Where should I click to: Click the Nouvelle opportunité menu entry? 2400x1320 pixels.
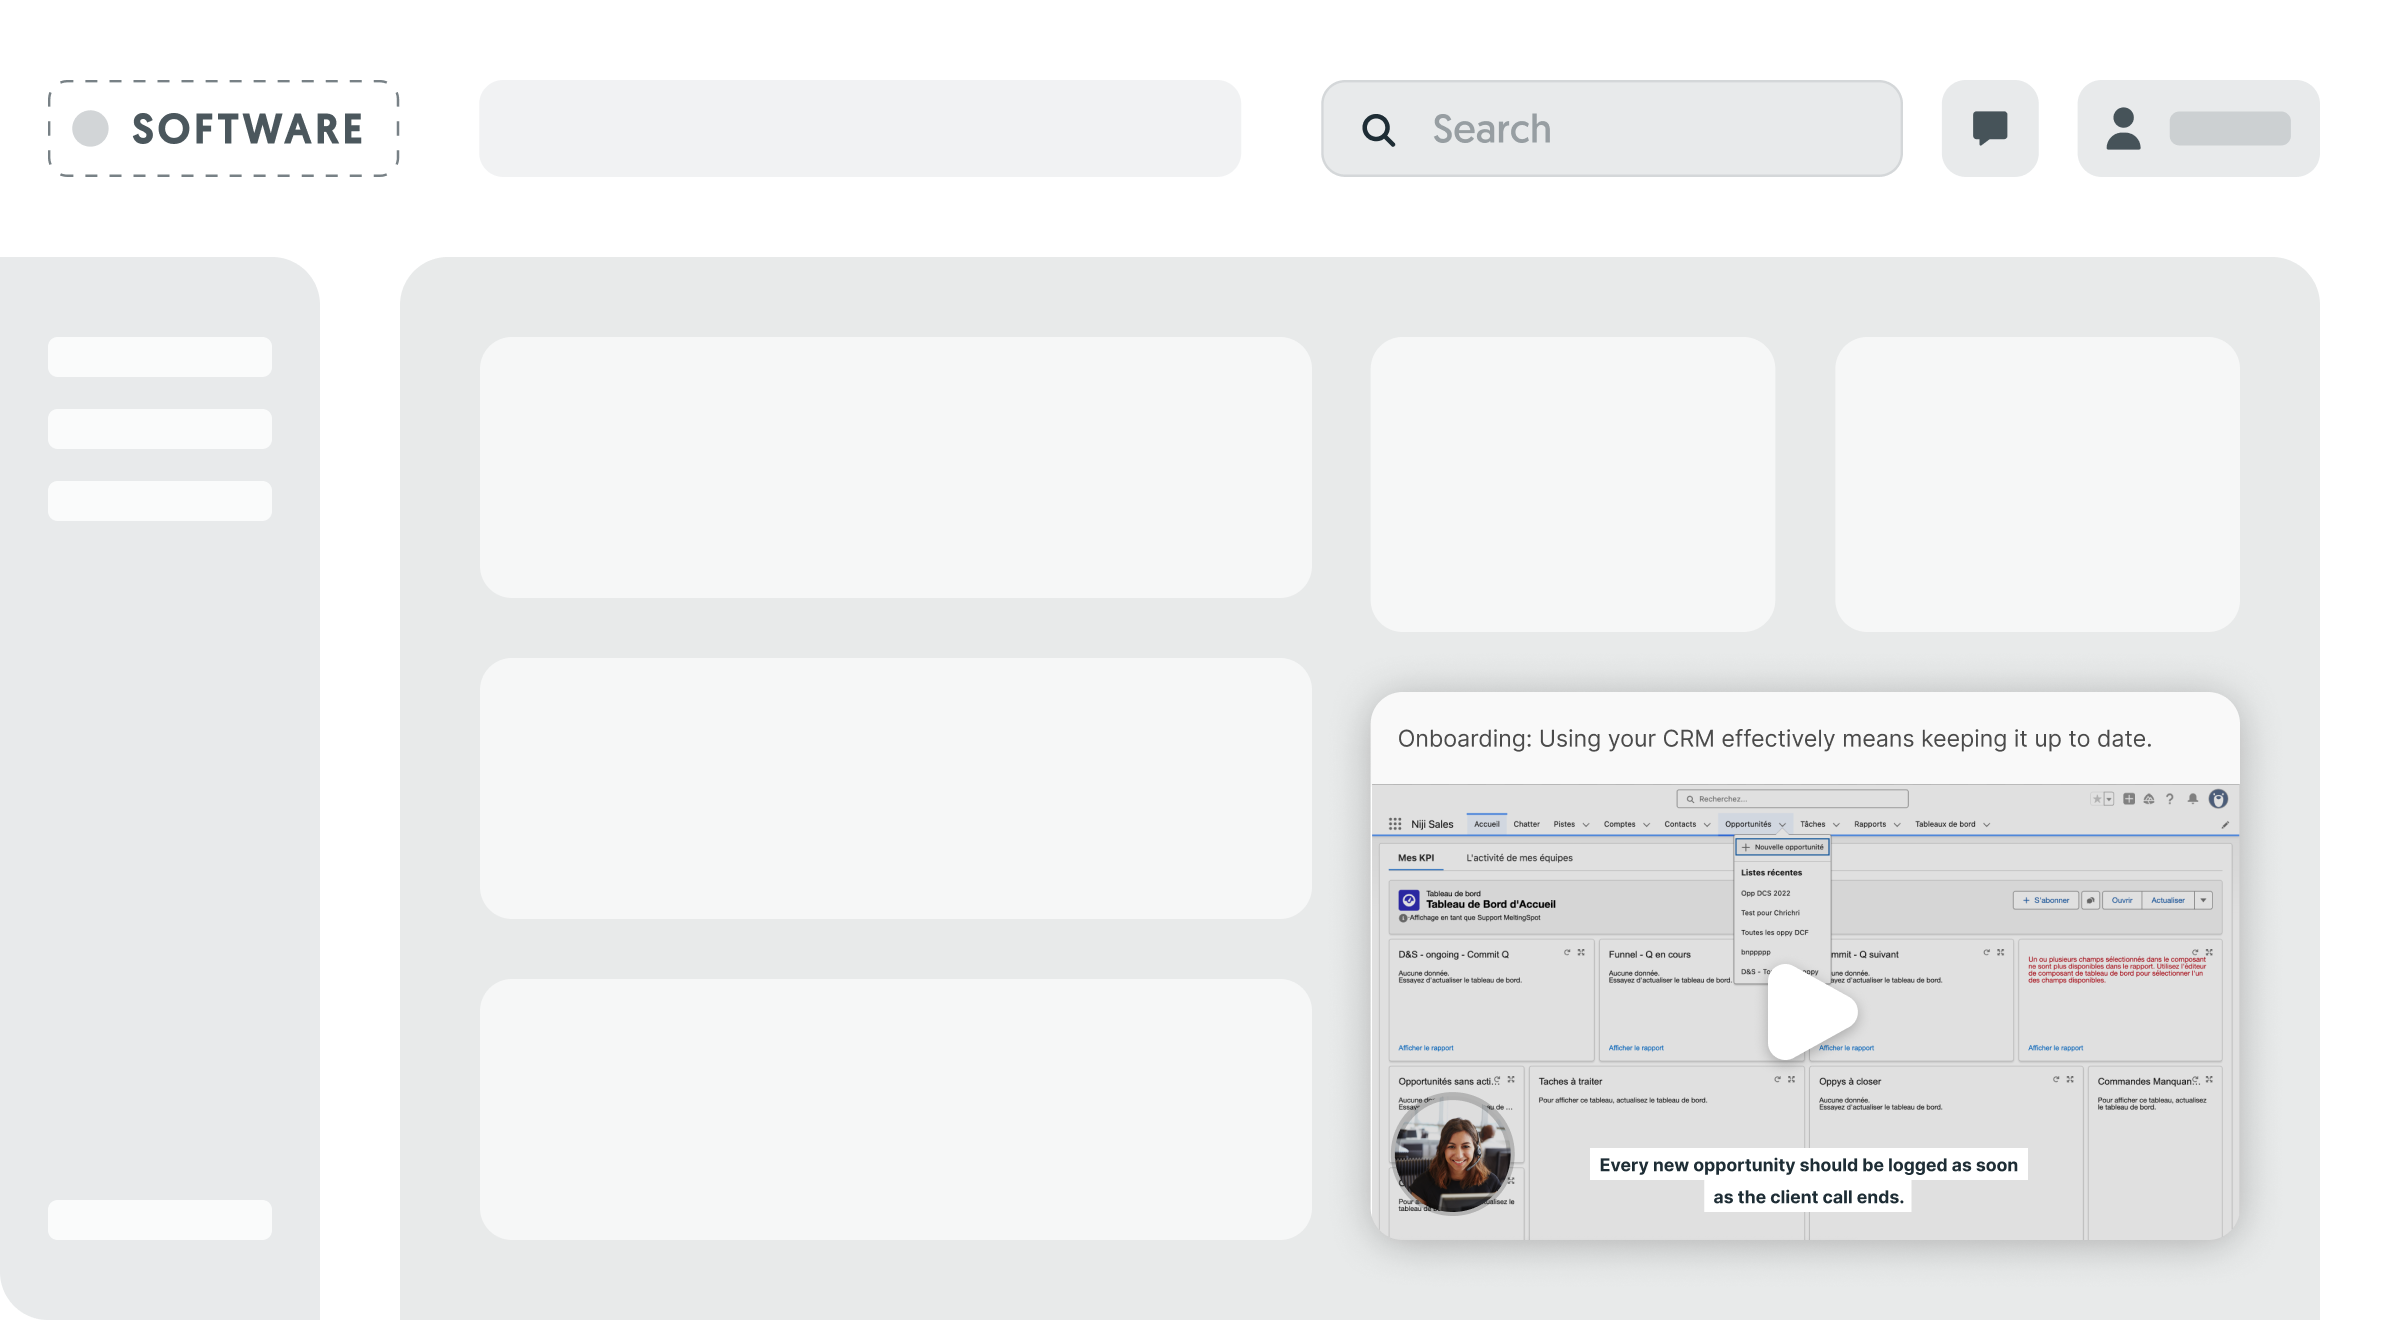pyautogui.click(x=1782, y=847)
